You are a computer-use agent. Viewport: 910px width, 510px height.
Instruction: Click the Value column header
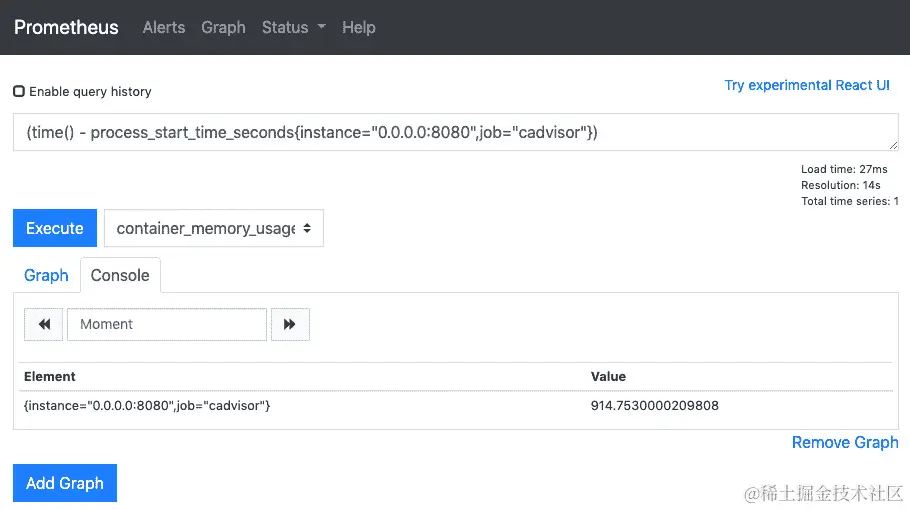pos(608,376)
